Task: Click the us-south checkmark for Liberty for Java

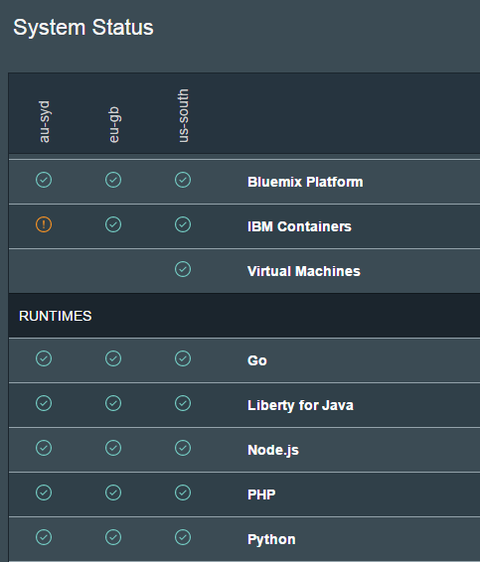Action: point(183,403)
